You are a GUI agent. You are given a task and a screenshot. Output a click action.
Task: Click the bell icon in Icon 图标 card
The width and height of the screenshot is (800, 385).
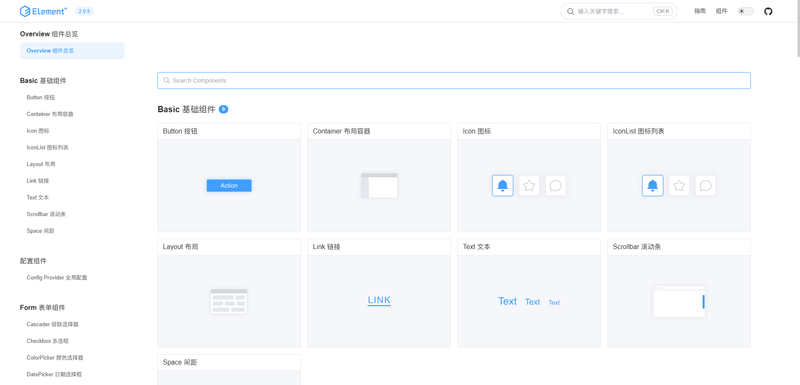click(x=503, y=186)
